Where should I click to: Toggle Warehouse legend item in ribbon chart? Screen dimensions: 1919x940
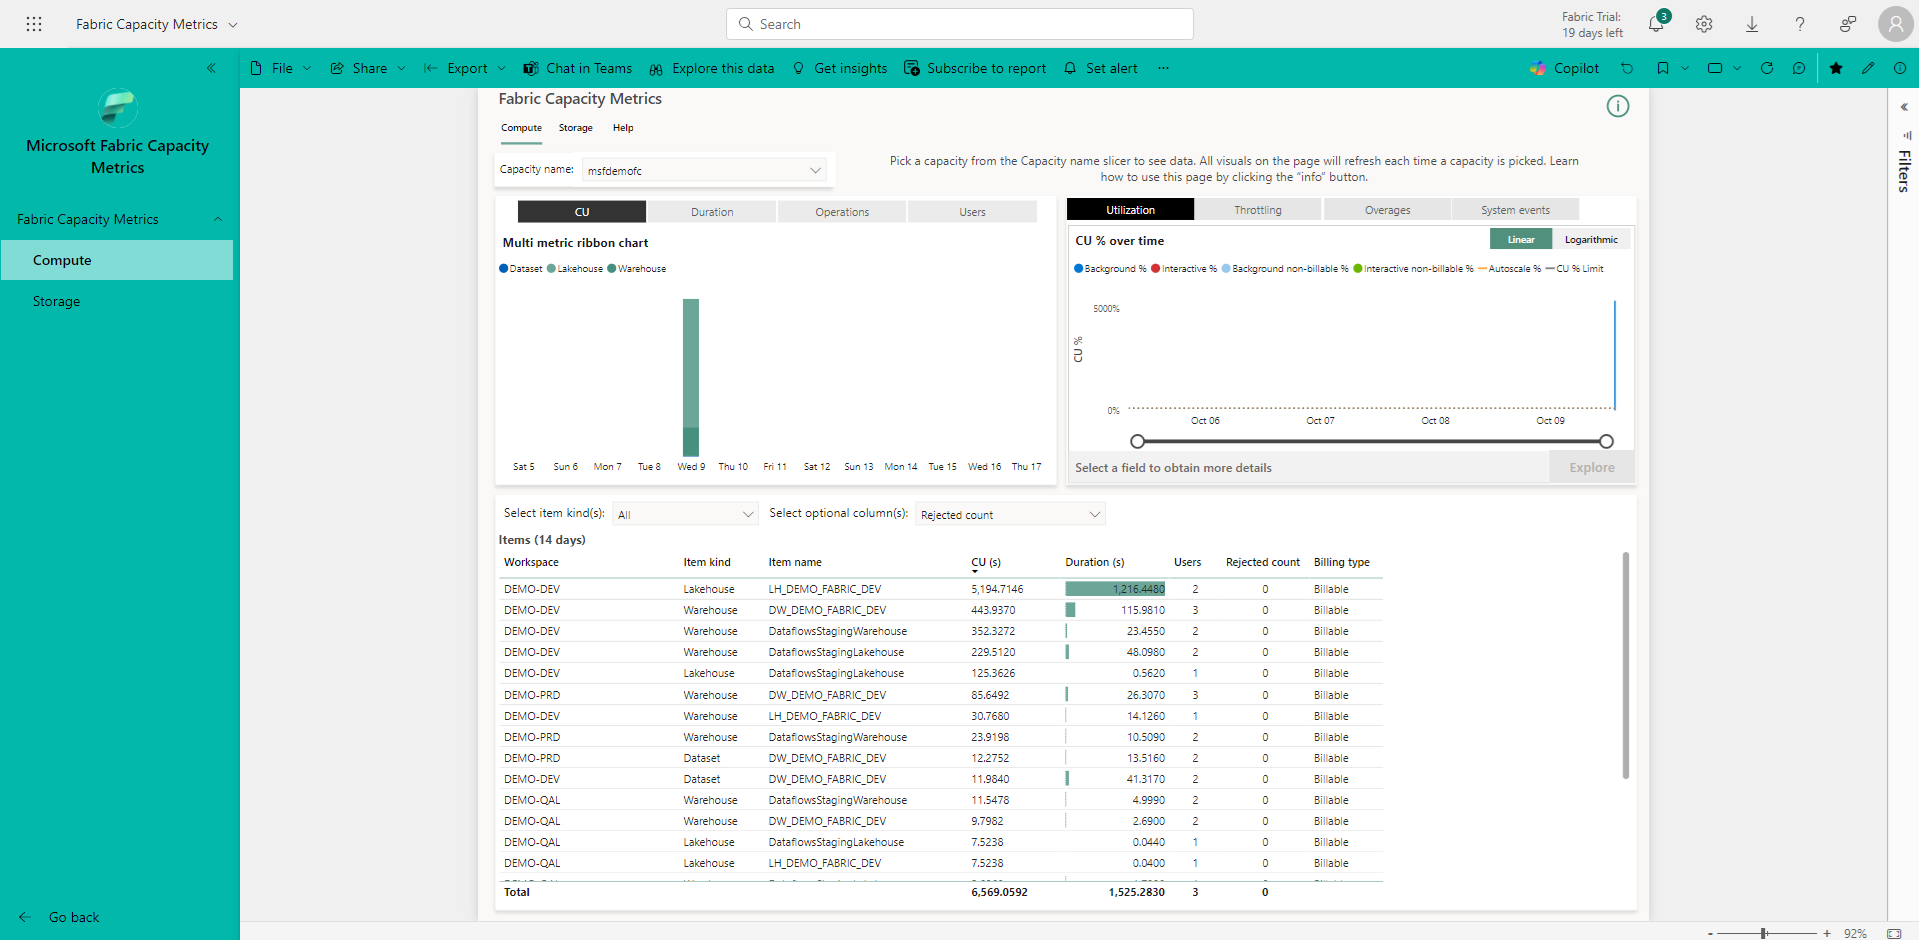(x=637, y=268)
